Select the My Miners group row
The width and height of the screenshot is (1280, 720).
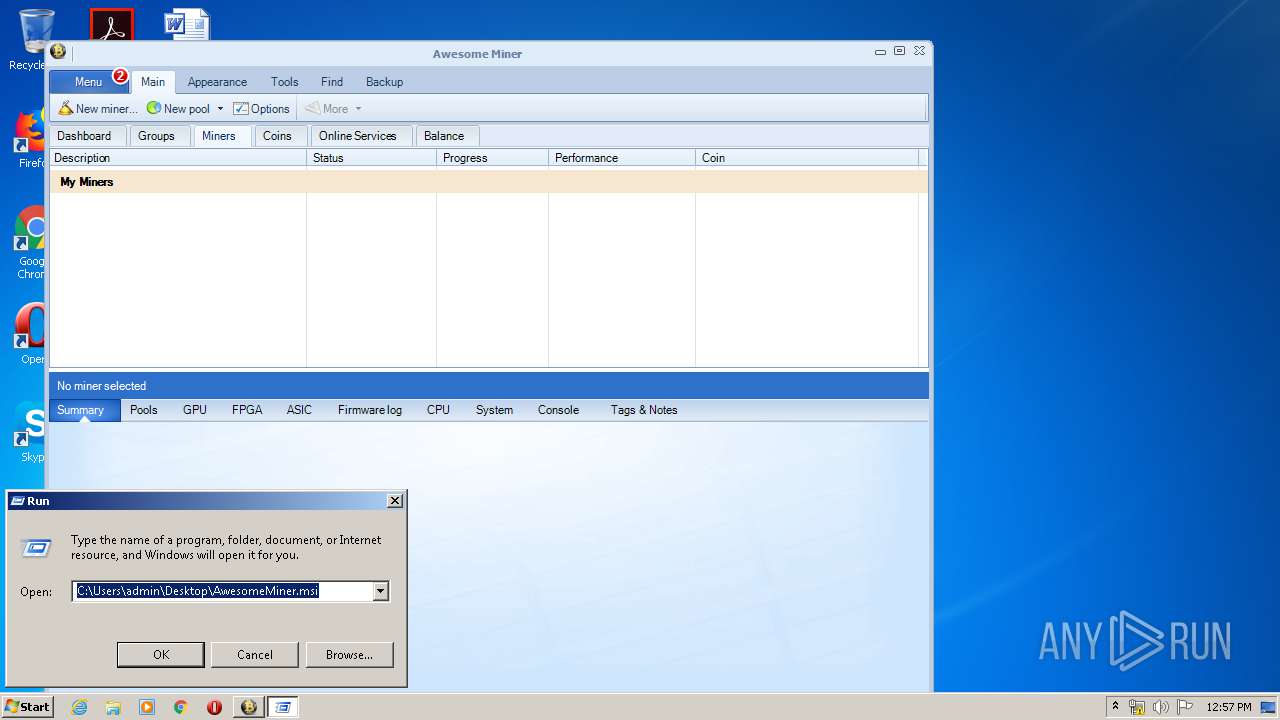488,182
